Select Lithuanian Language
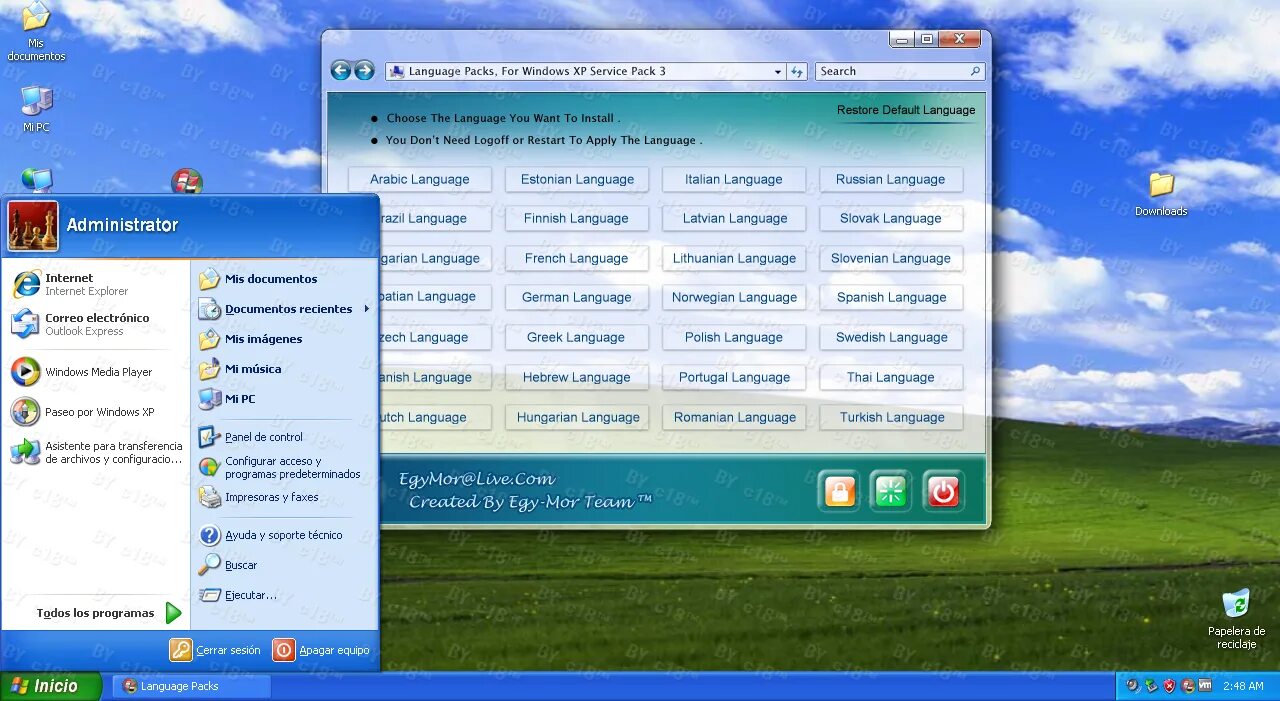The width and height of the screenshot is (1280, 701). click(734, 258)
